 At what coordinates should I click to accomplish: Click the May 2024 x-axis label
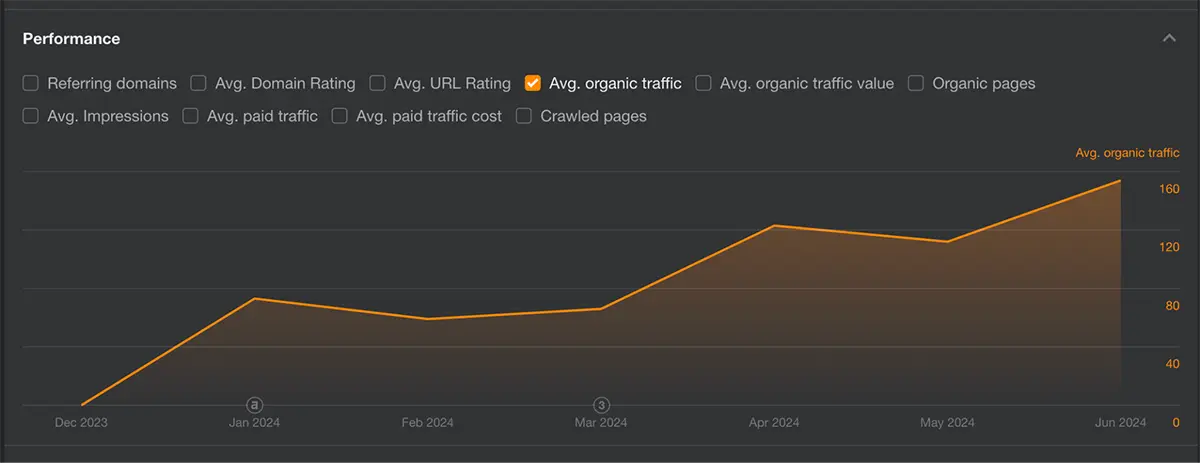pyautogui.click(x=947, y=423)
